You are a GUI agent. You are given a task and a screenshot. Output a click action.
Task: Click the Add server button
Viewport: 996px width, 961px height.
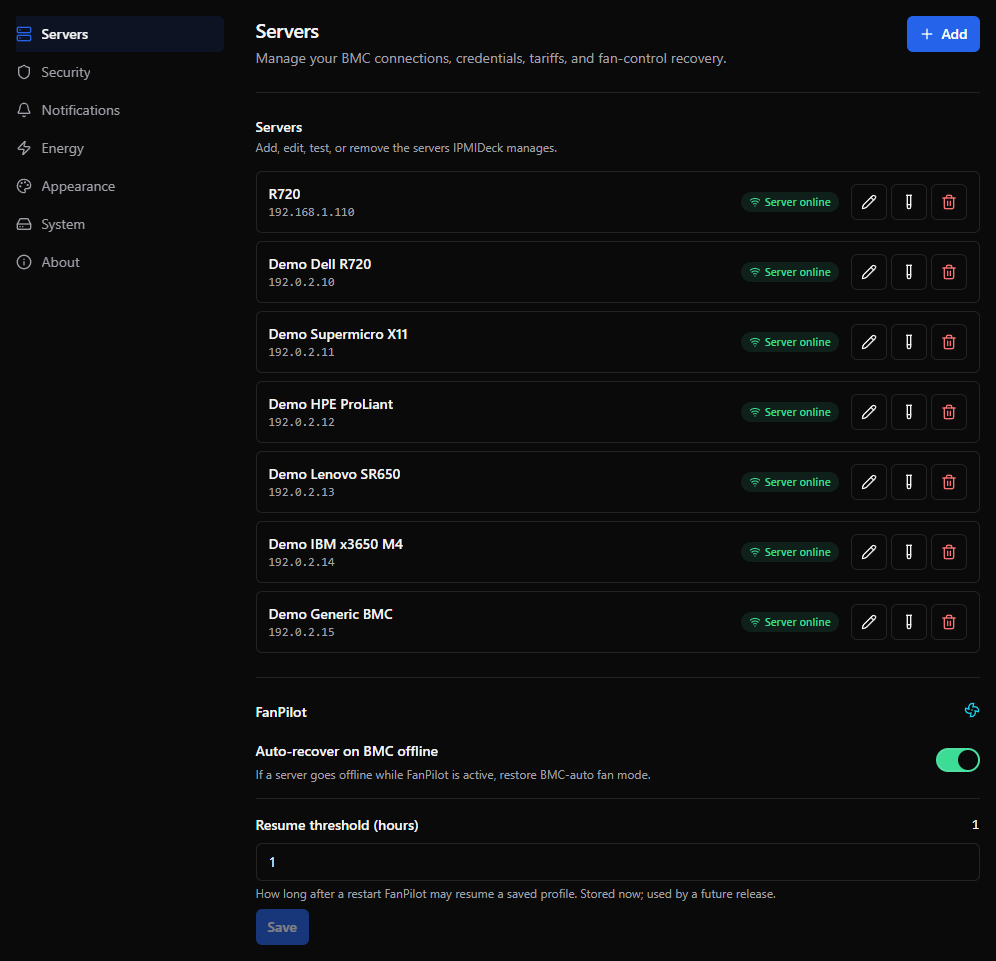943,34
